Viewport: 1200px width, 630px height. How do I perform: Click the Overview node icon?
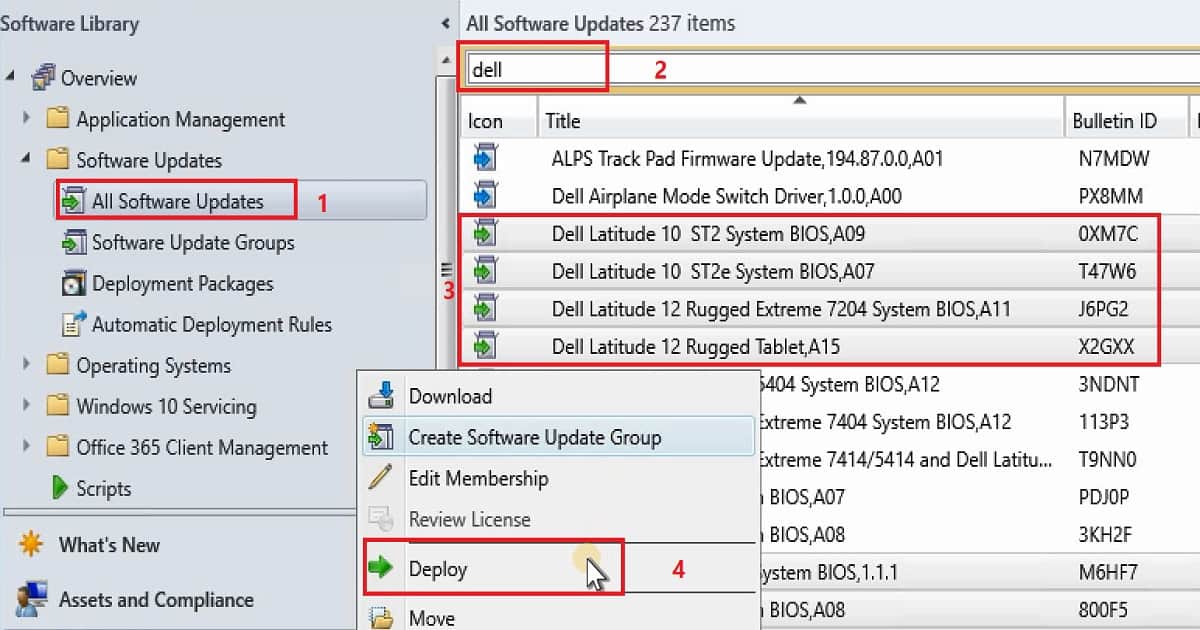(x=43, y=78)
